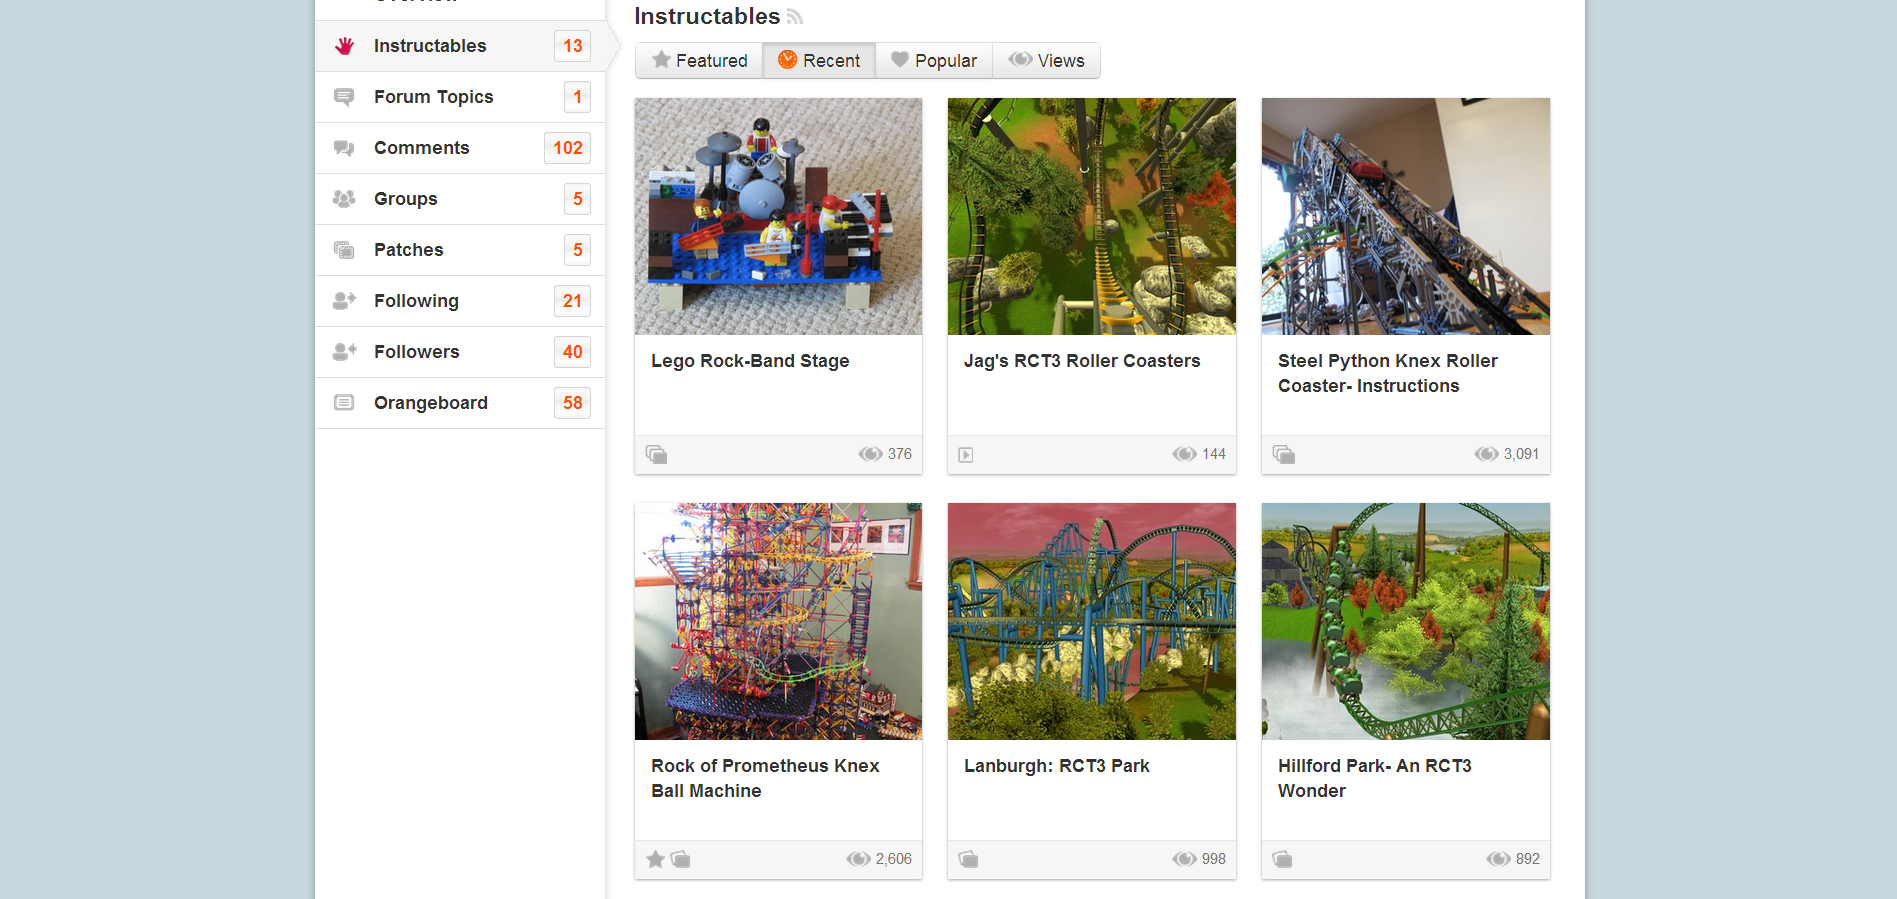Click the Orangeboard icon in sidebar
The image size is (1897, 899).
[344, 403]
